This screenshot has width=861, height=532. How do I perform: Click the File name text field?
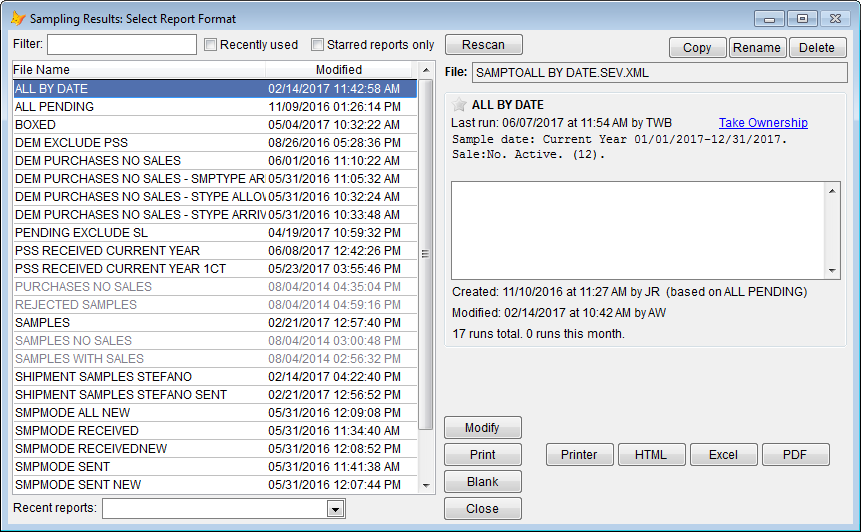659,72
